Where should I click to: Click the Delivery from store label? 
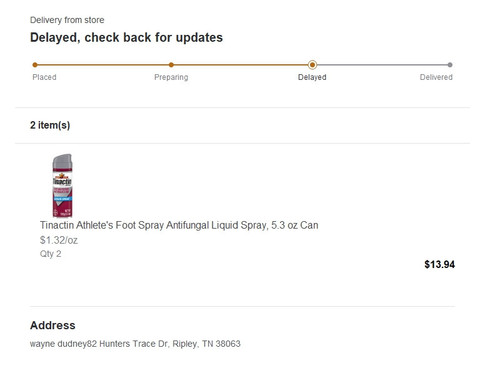(x=67, y=20)
